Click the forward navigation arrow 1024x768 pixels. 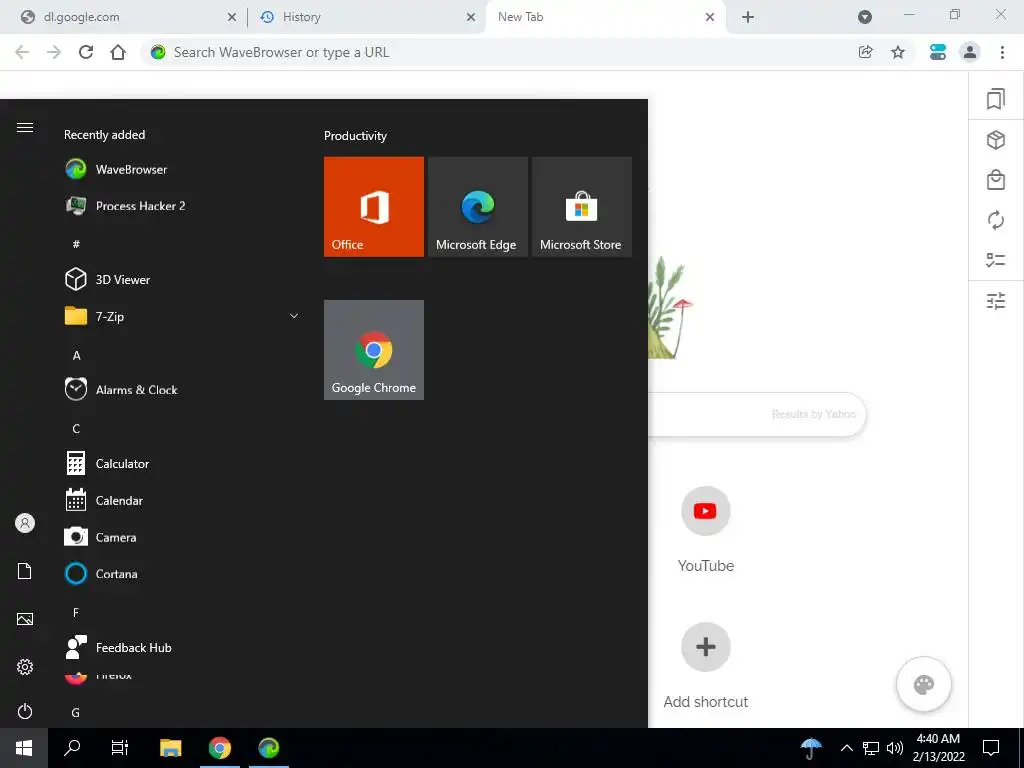(x=54, y=52)
